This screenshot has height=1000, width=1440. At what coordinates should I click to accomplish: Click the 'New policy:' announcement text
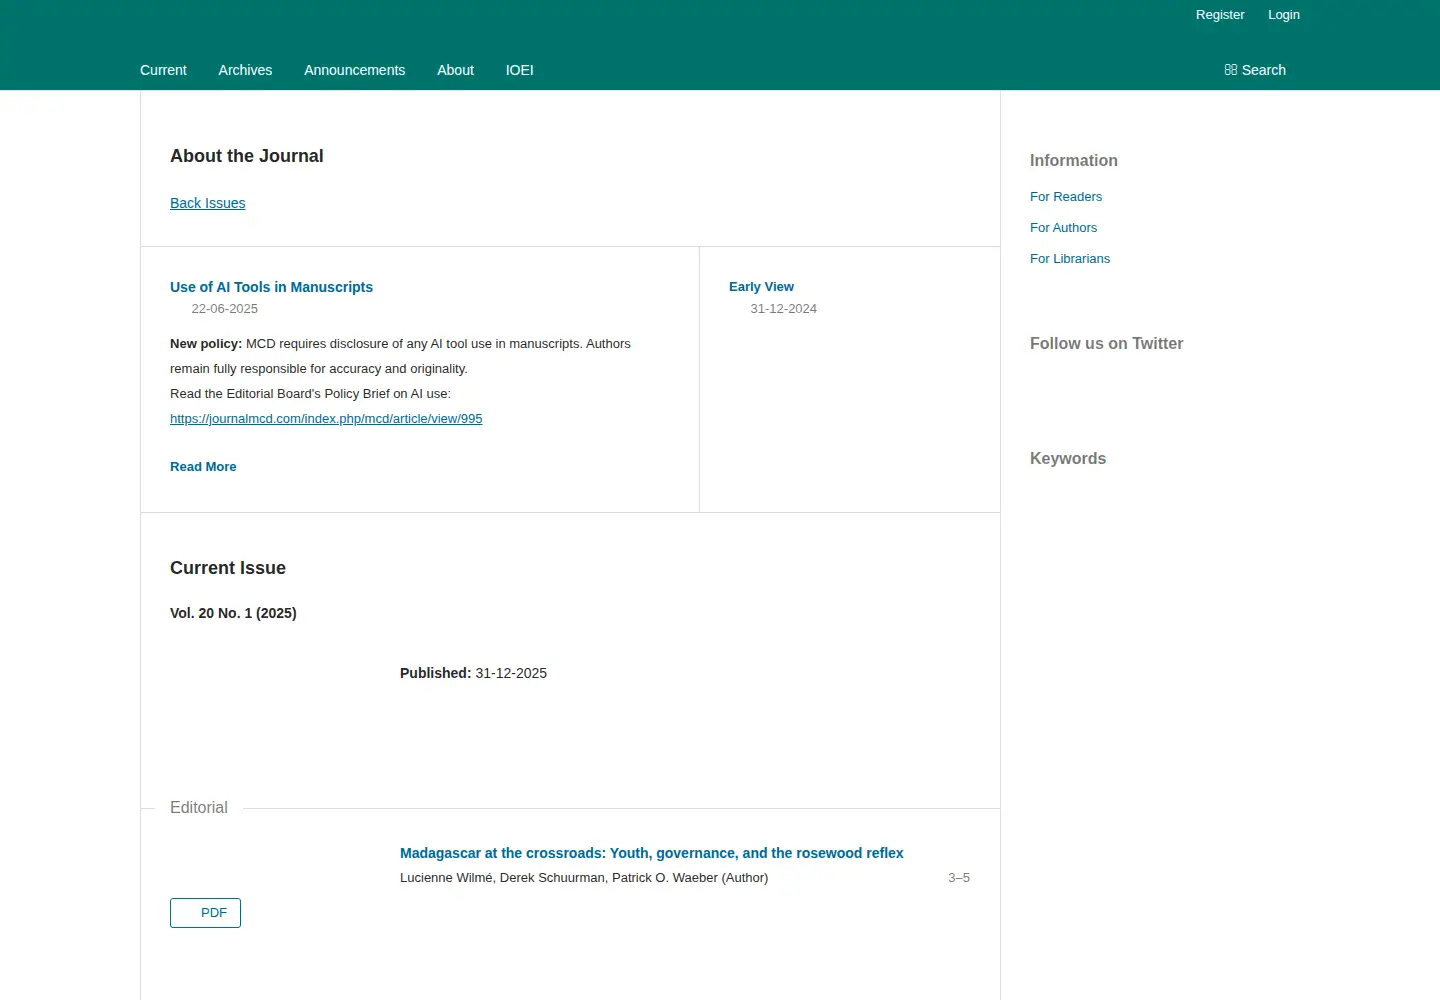206,344
